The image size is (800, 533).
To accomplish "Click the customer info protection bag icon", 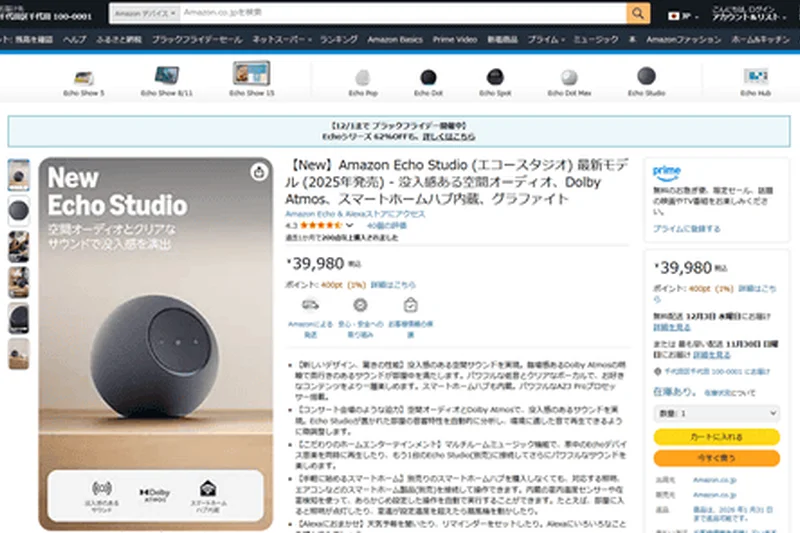I will [x=411, y=305].
